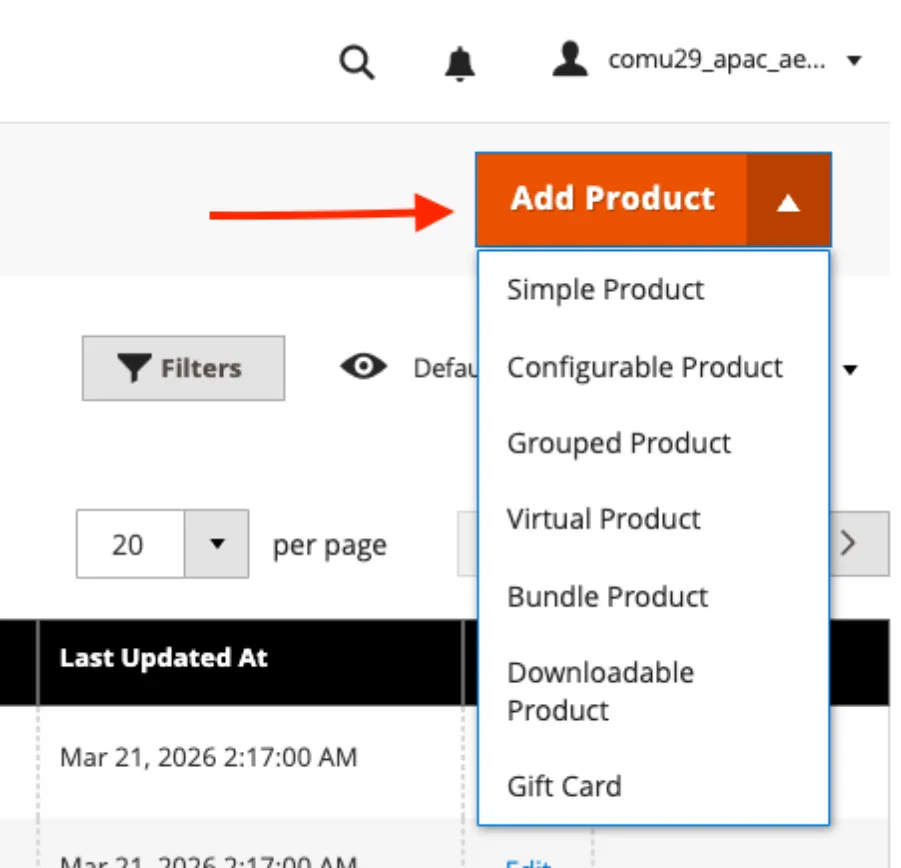The image size is (901, 868).
Task: Sort by Last Updated At column header
Action: (164, 658)
